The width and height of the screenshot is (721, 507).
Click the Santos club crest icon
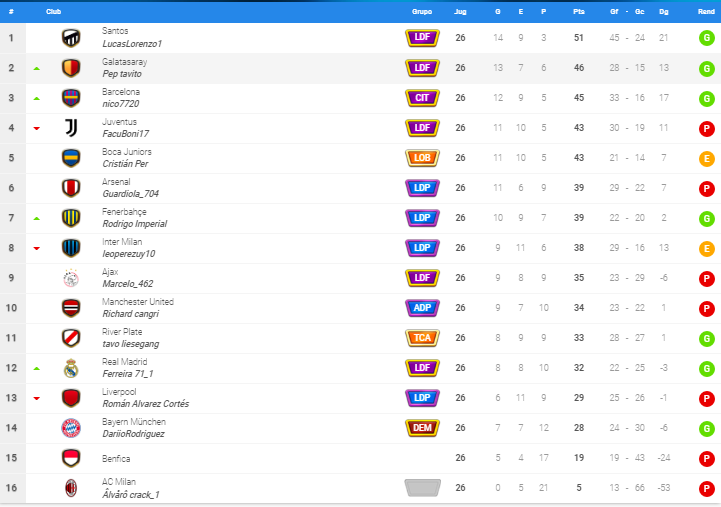tap(71, 38)
